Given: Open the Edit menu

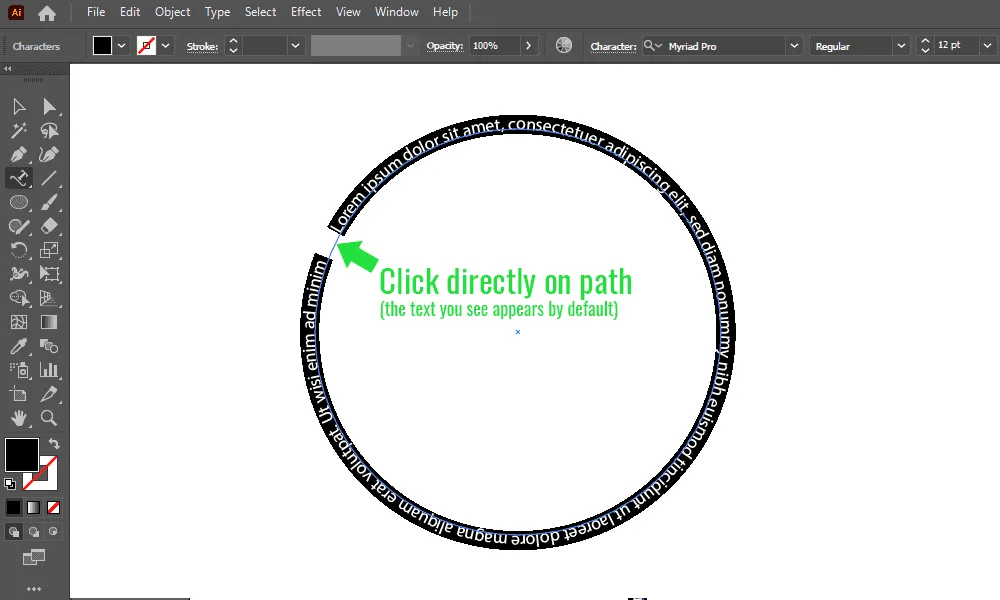Looking at the screenshot, I should pyautogui.click(x=130, y=12).
